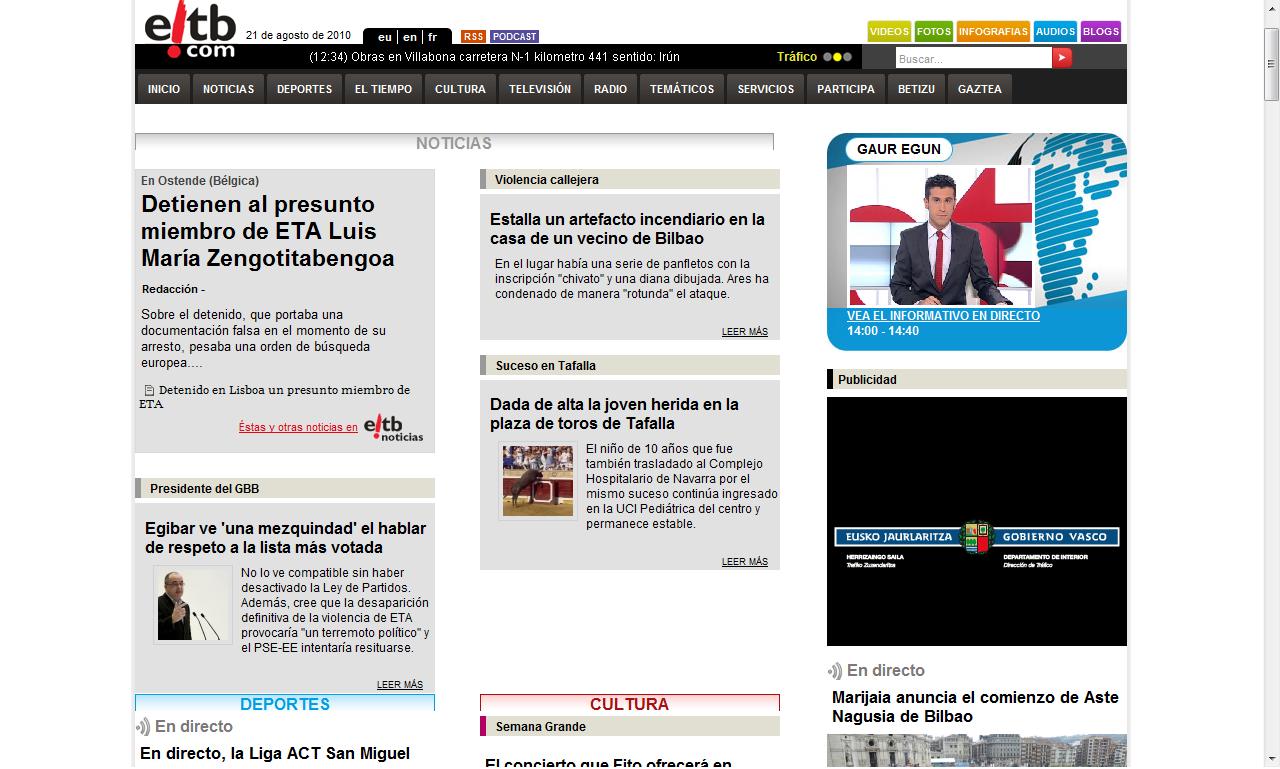Switch language to Basque (eu)
The image size is (1280, 769).
[x=385, y=37]
